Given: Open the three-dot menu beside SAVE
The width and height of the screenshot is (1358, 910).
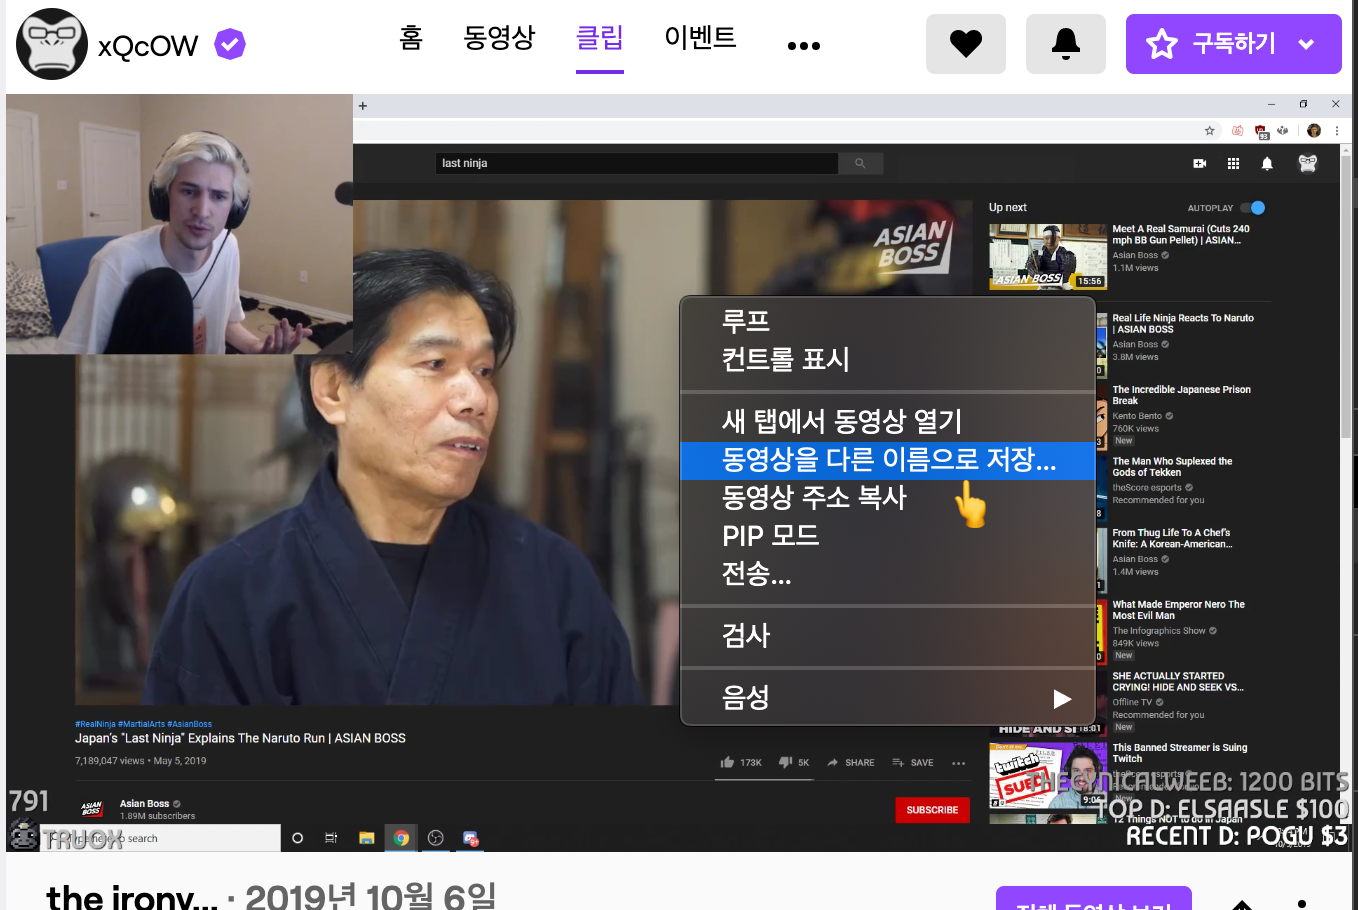Looking at the screenshot, I should [959, 763].
